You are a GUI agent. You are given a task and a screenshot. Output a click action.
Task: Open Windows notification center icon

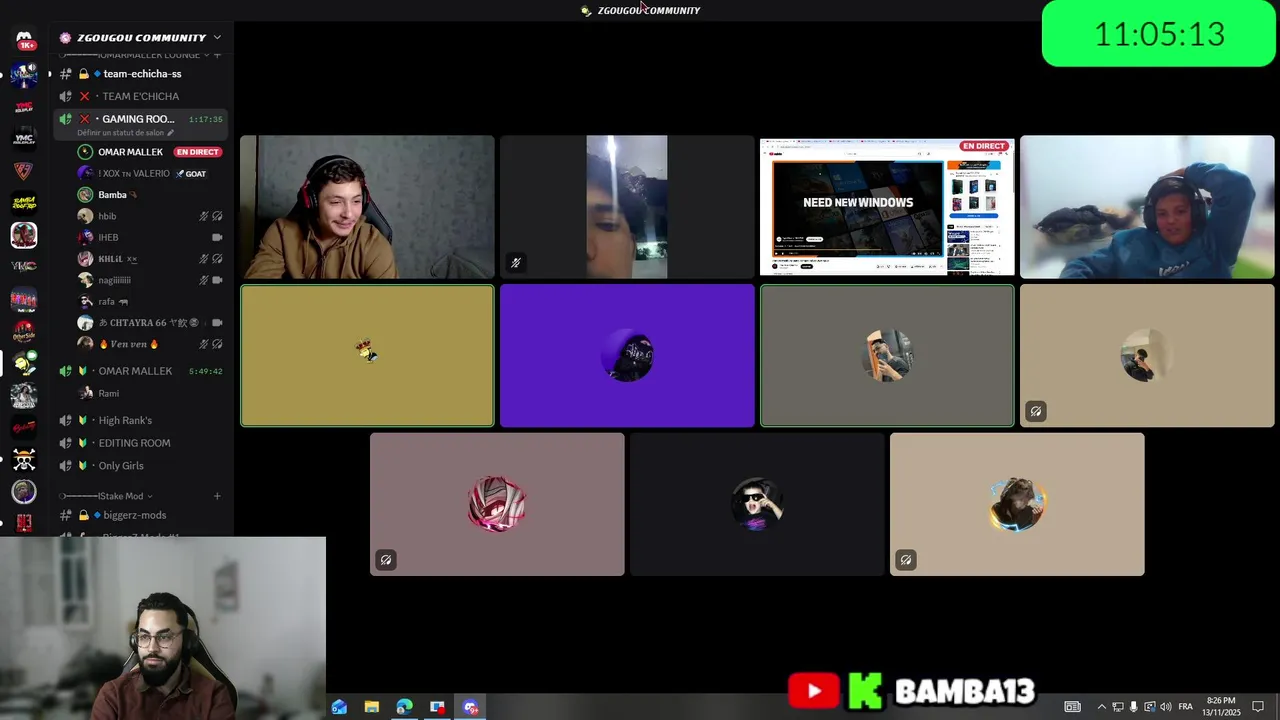1259,707
